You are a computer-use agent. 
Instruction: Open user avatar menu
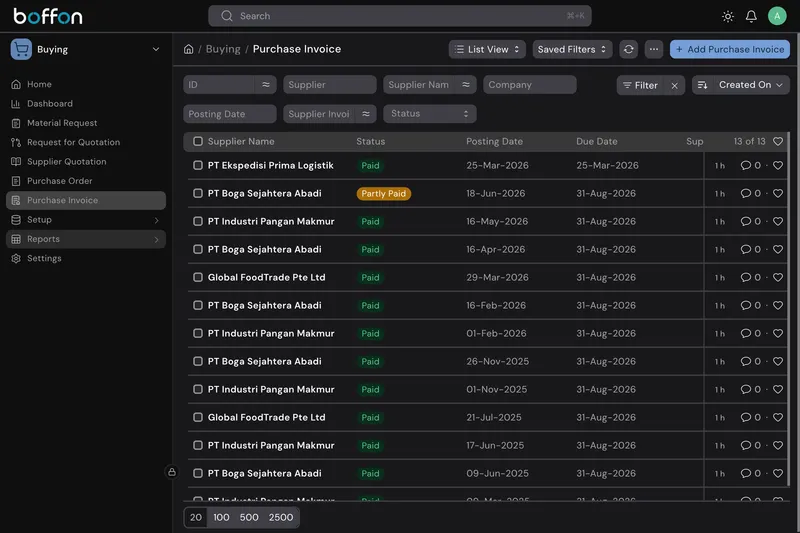pos(777,16)
